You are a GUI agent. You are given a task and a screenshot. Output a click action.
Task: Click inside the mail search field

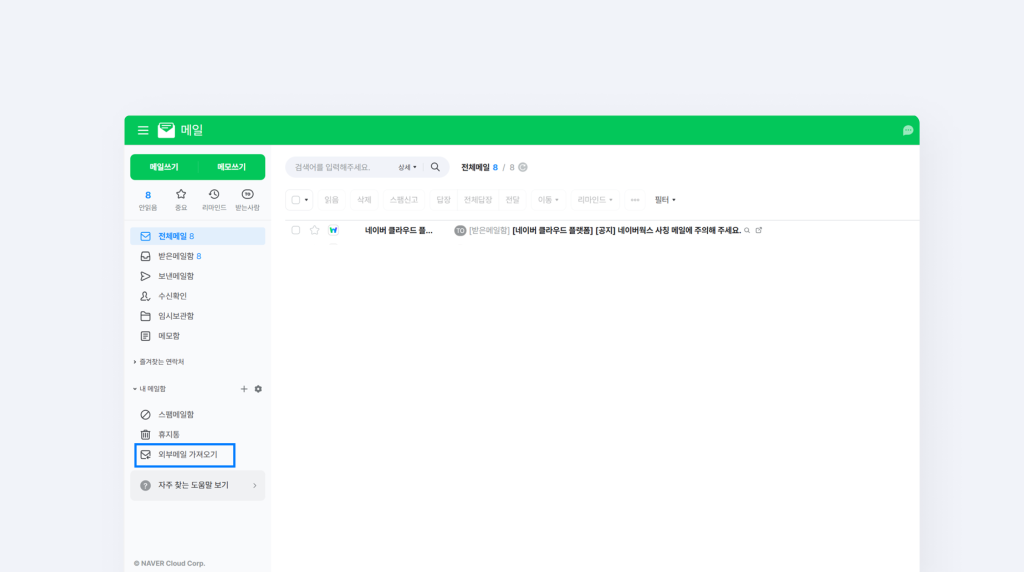(x=340, y=167)
